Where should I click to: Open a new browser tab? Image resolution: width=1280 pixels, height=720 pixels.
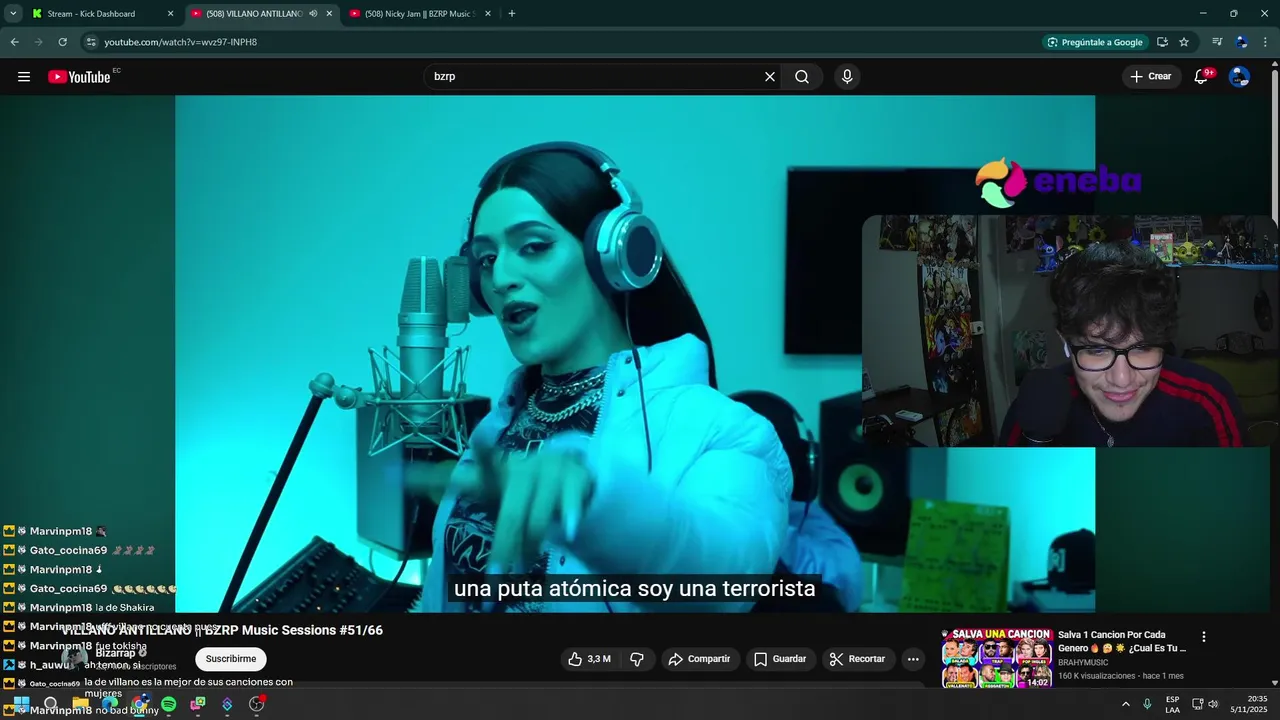512,14
